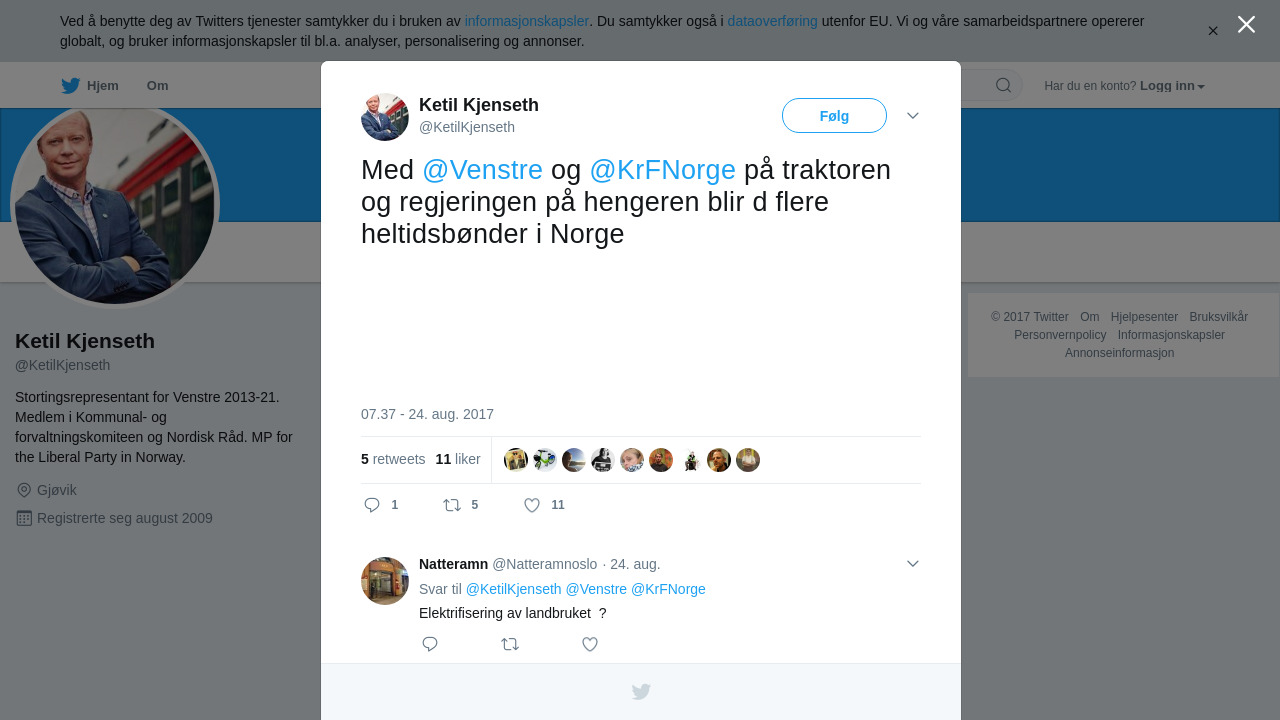This screenshot has height=720, width=1280.
Task: Click first liker avatar in the row
Action: [516, 460]
